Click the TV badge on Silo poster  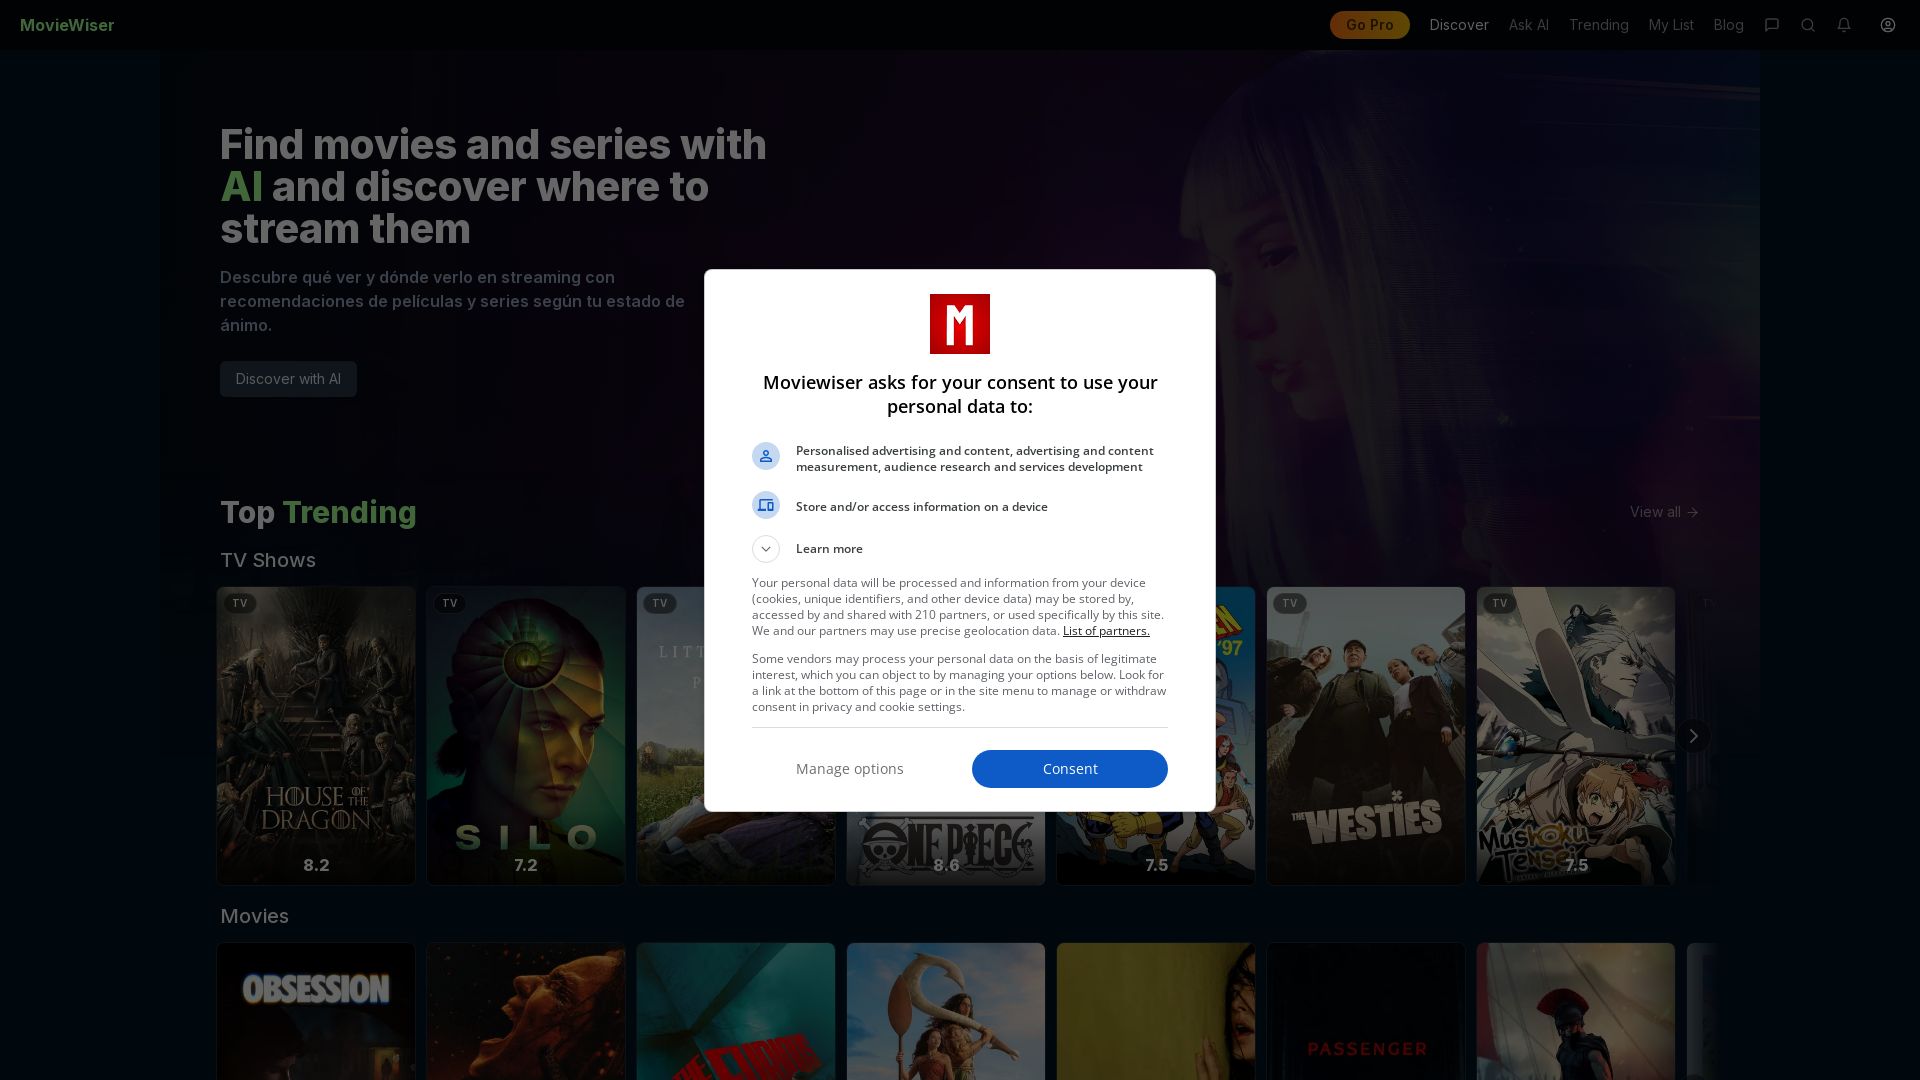pos(450,603)
